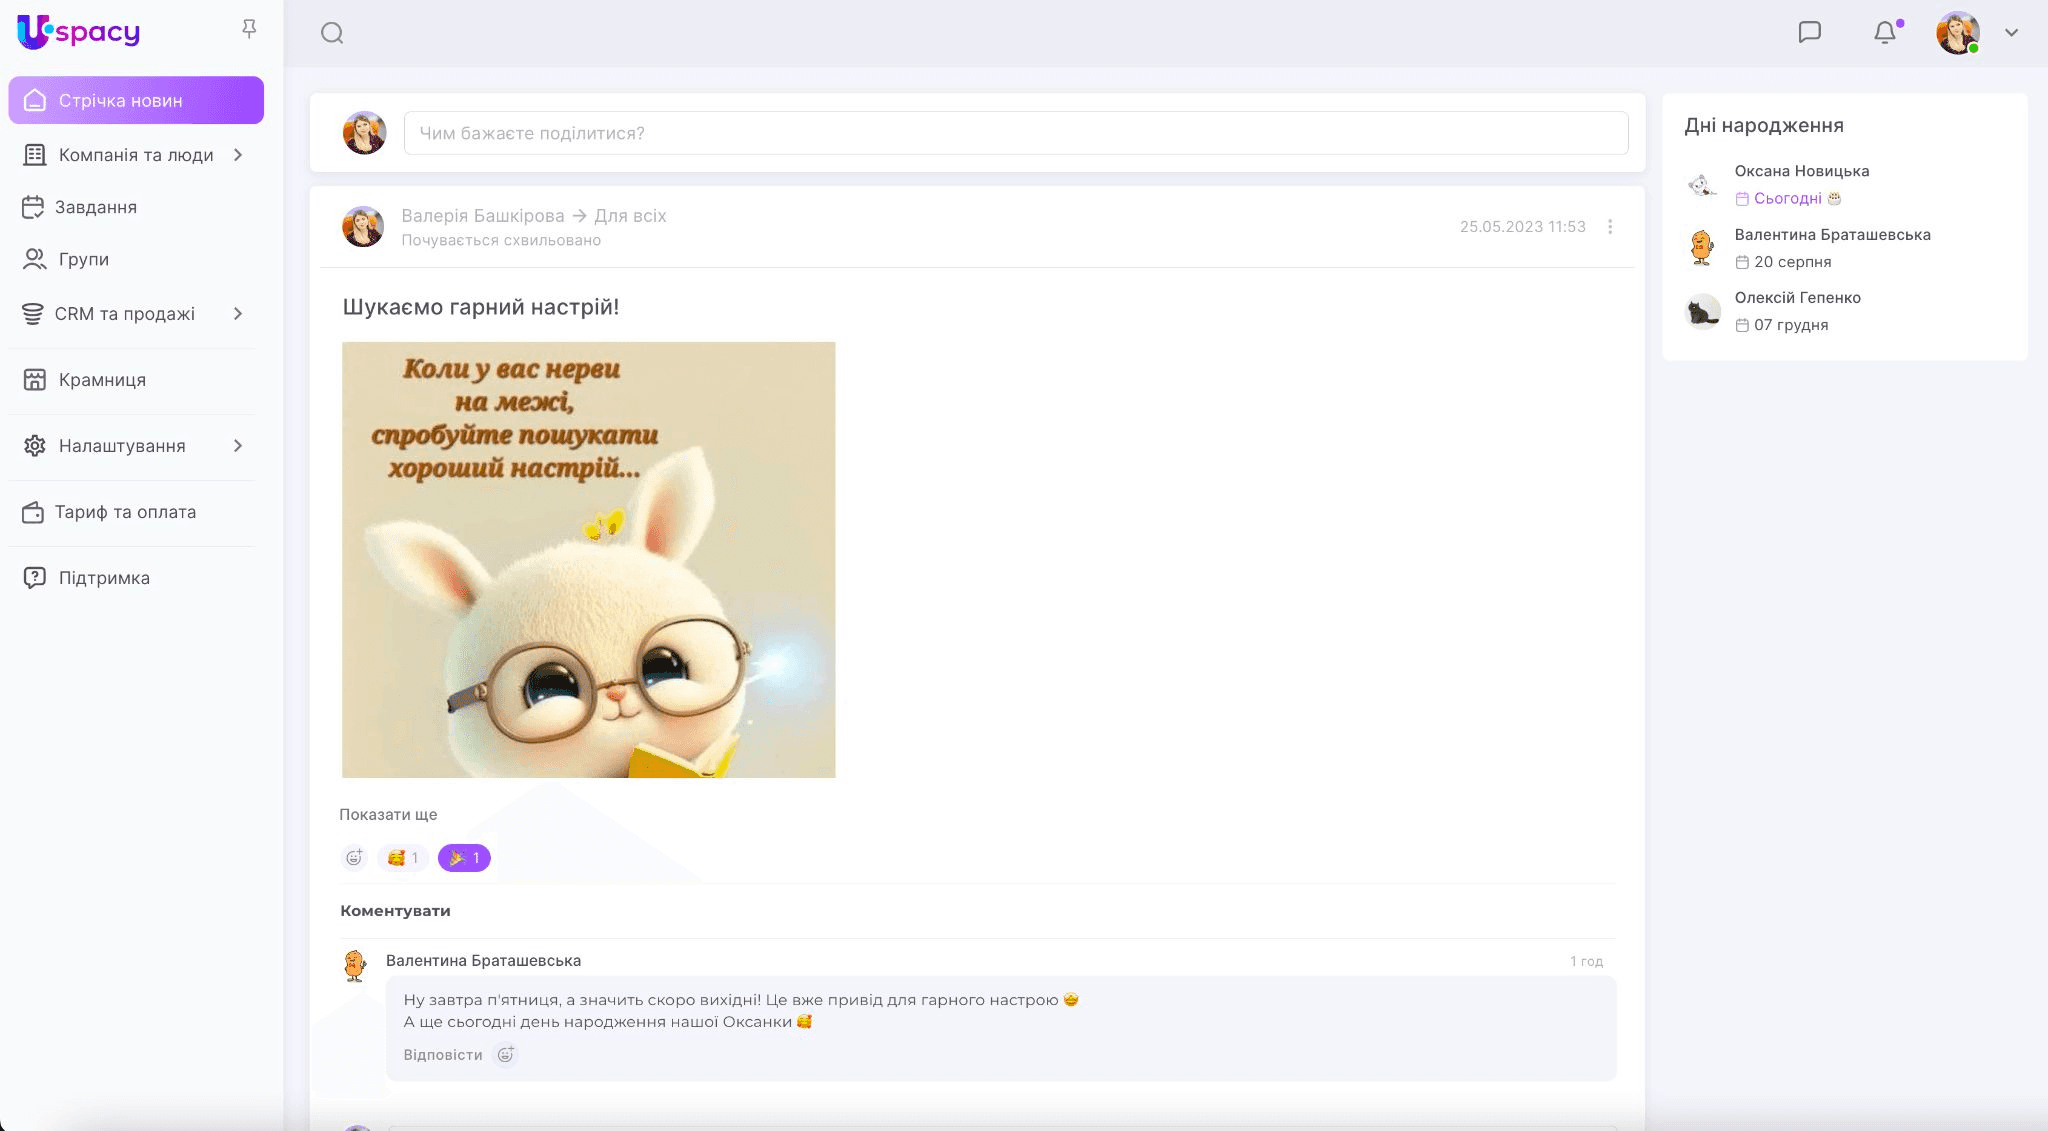Add a reaction to the post
The image size is (2048, 1131).
point(354,858)
